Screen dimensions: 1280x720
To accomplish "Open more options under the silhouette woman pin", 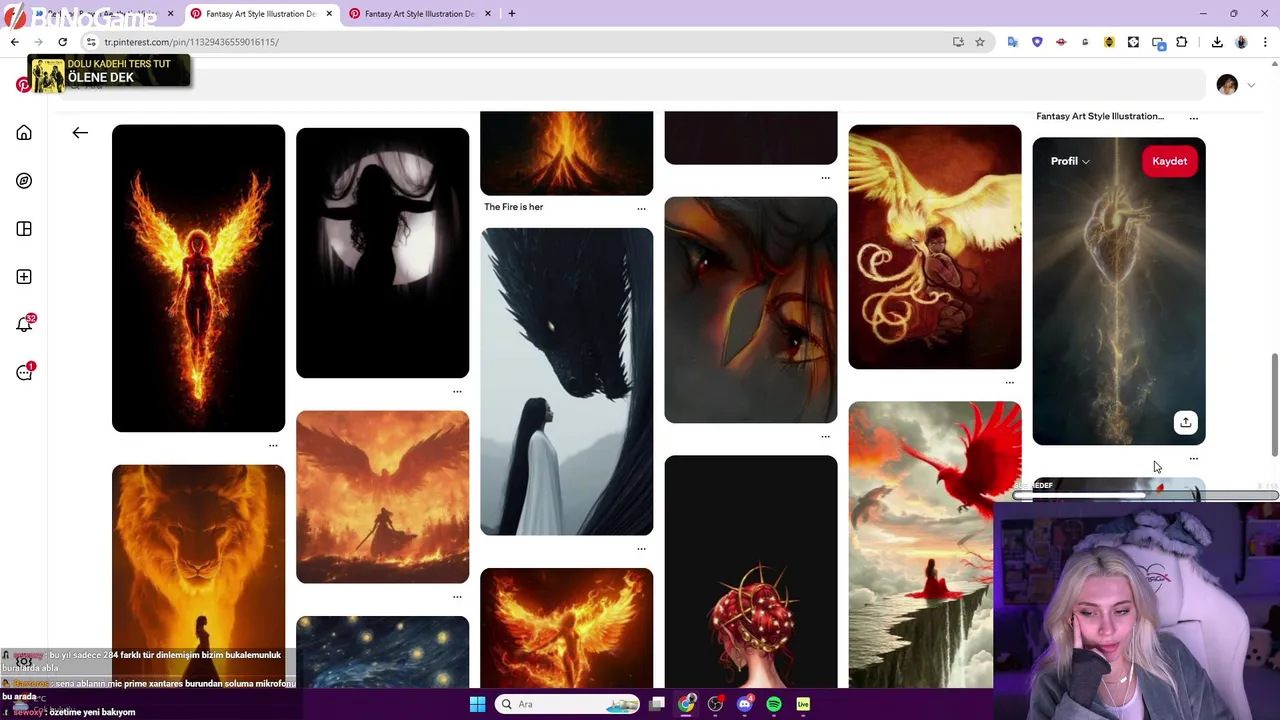I will coord(457,392).
